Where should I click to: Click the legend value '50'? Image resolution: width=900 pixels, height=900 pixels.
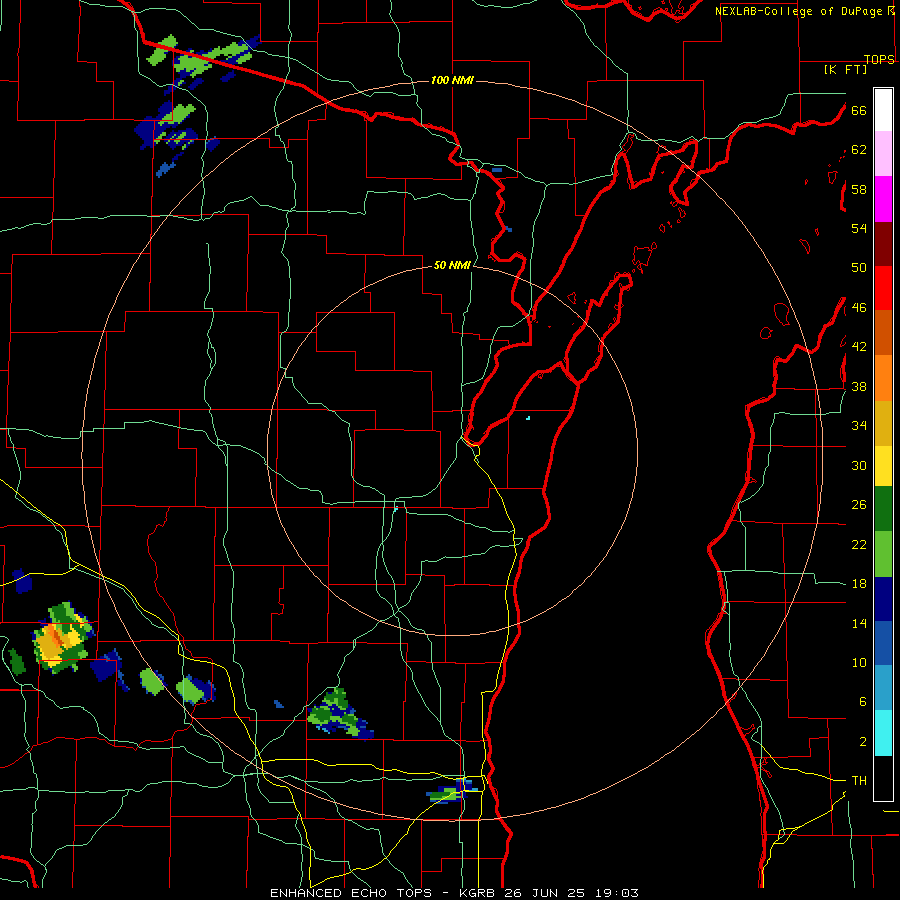859,268
